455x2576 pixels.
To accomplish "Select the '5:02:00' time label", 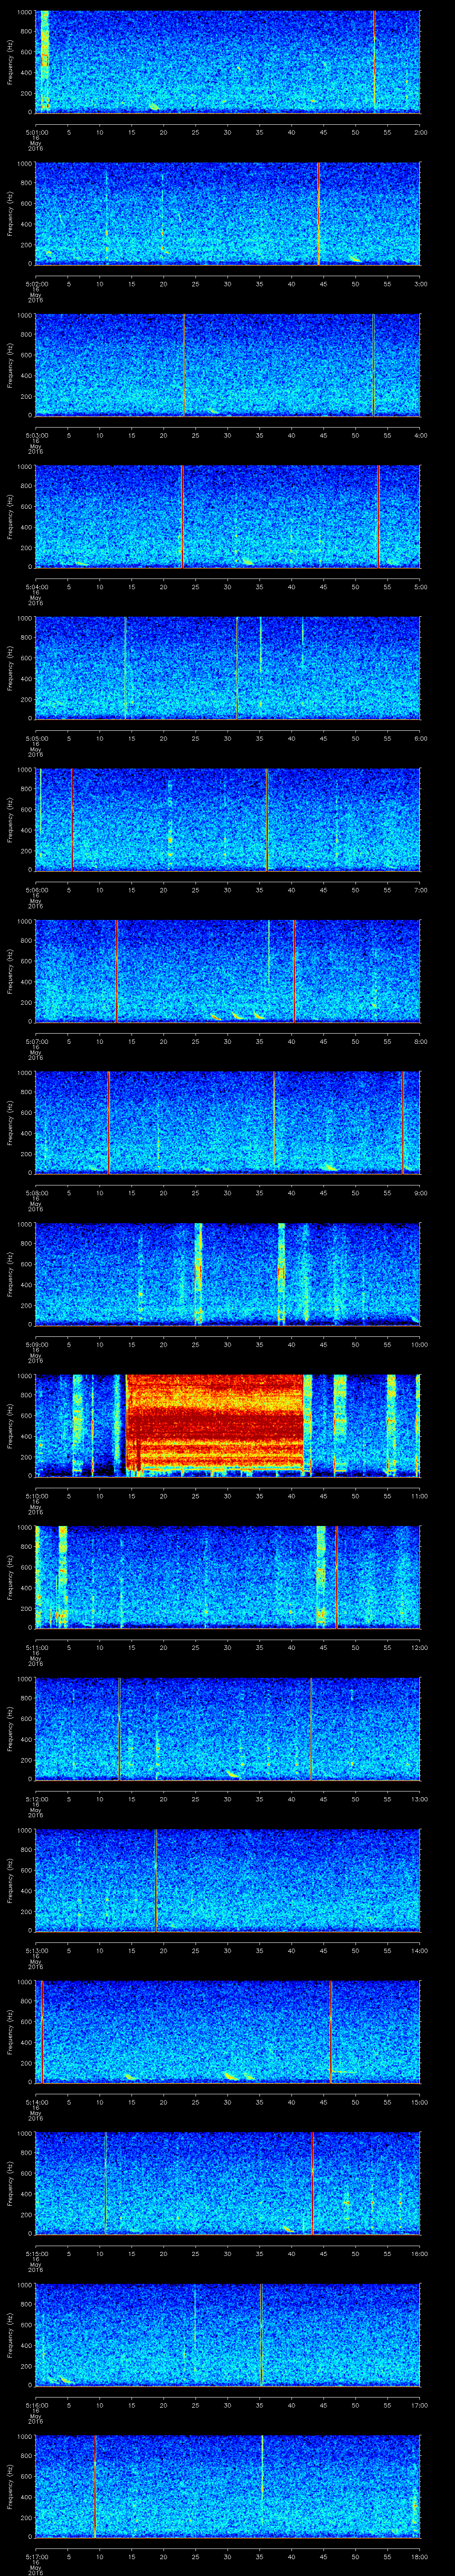I will pos(36,284).
